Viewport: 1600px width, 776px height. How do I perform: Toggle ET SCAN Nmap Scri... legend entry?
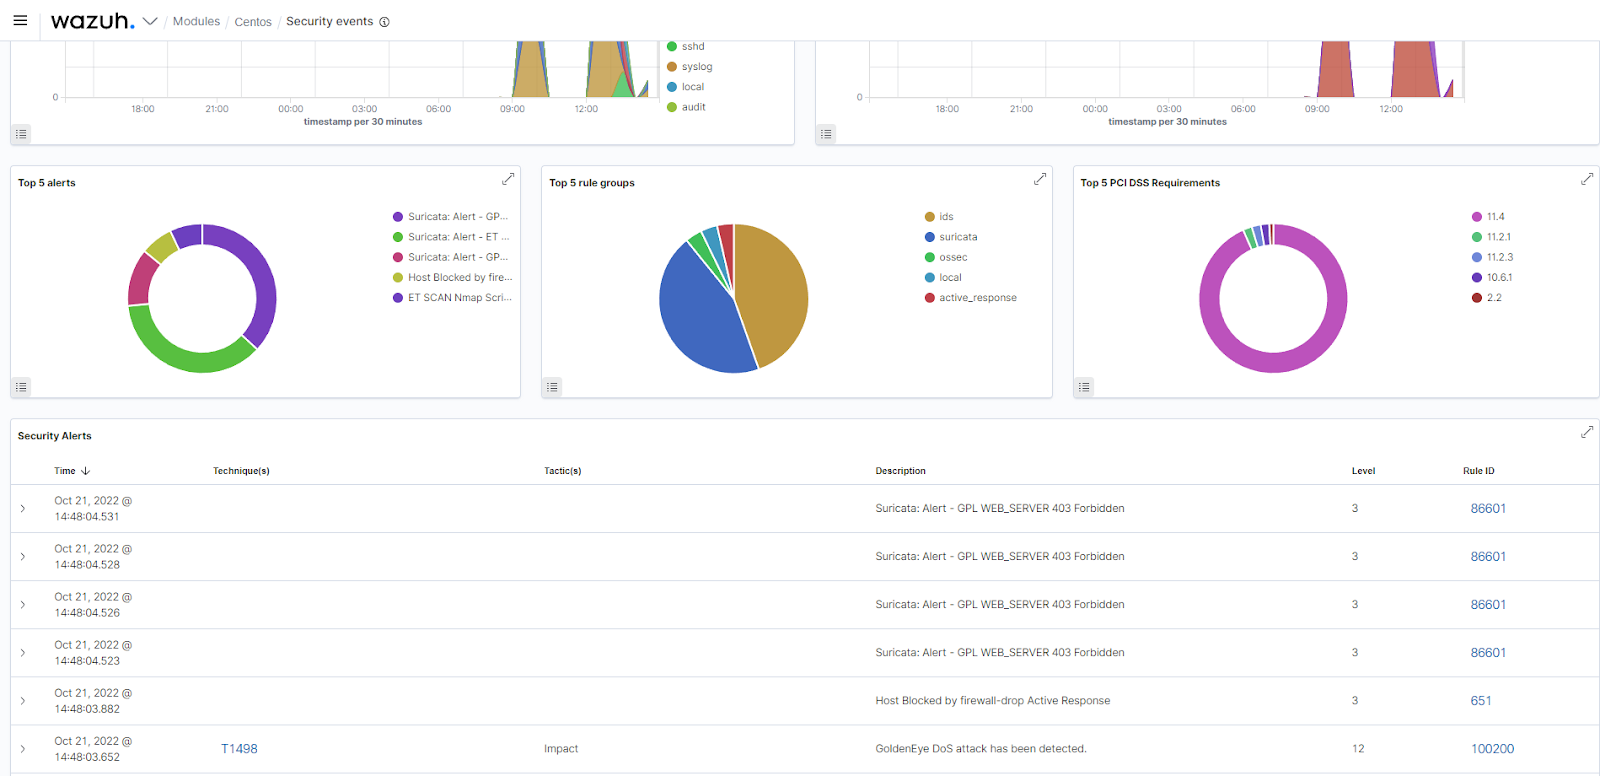(452, 298)
